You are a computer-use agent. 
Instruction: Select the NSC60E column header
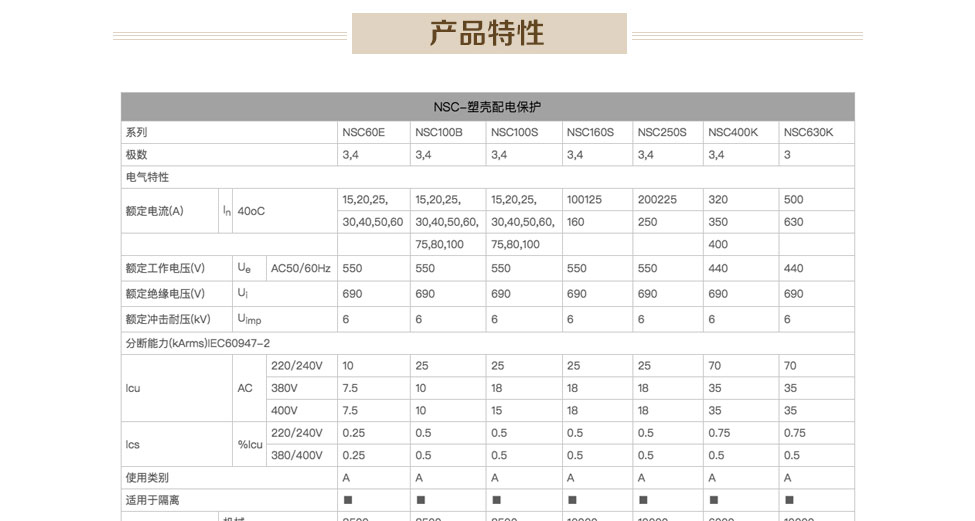[363, 133]
